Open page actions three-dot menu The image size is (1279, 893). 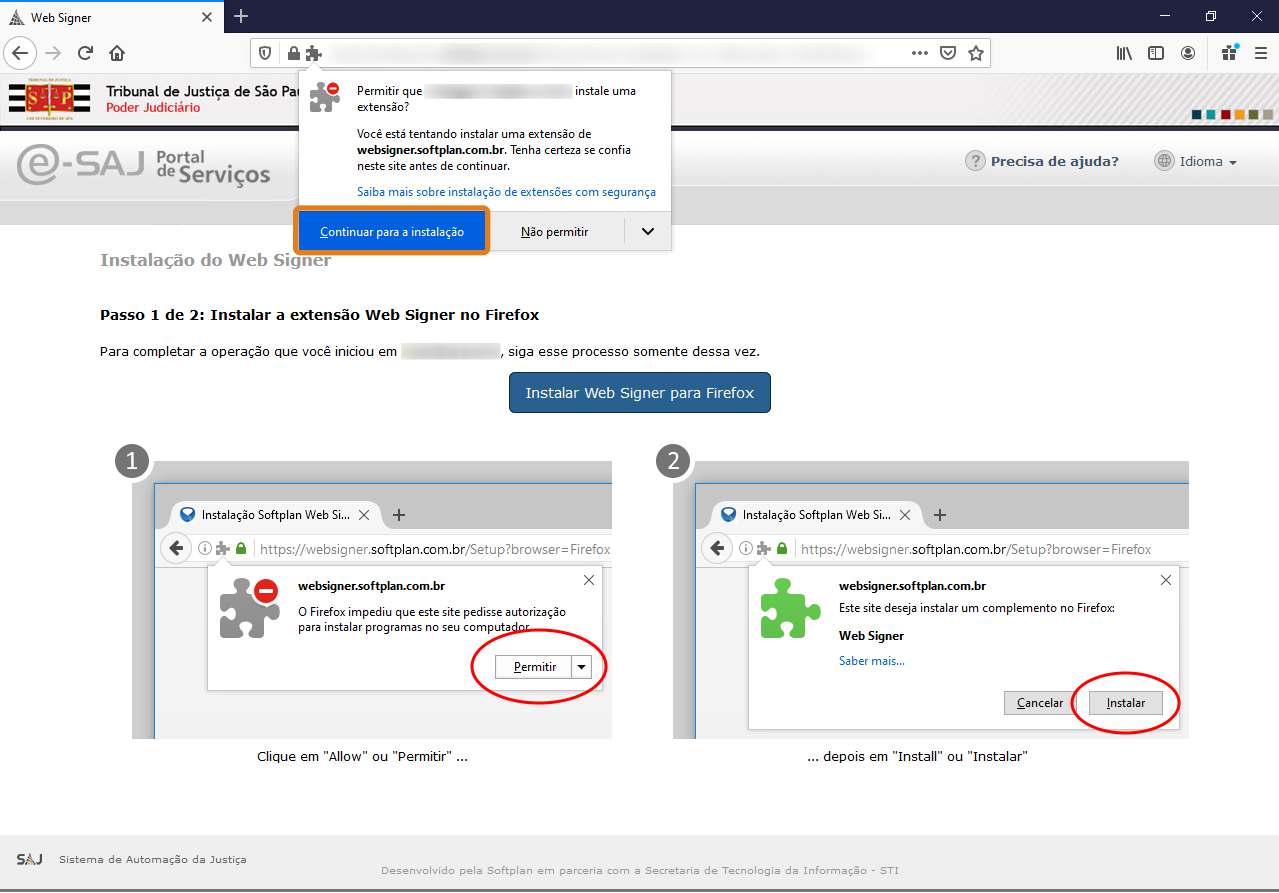[x=920, y=53]
